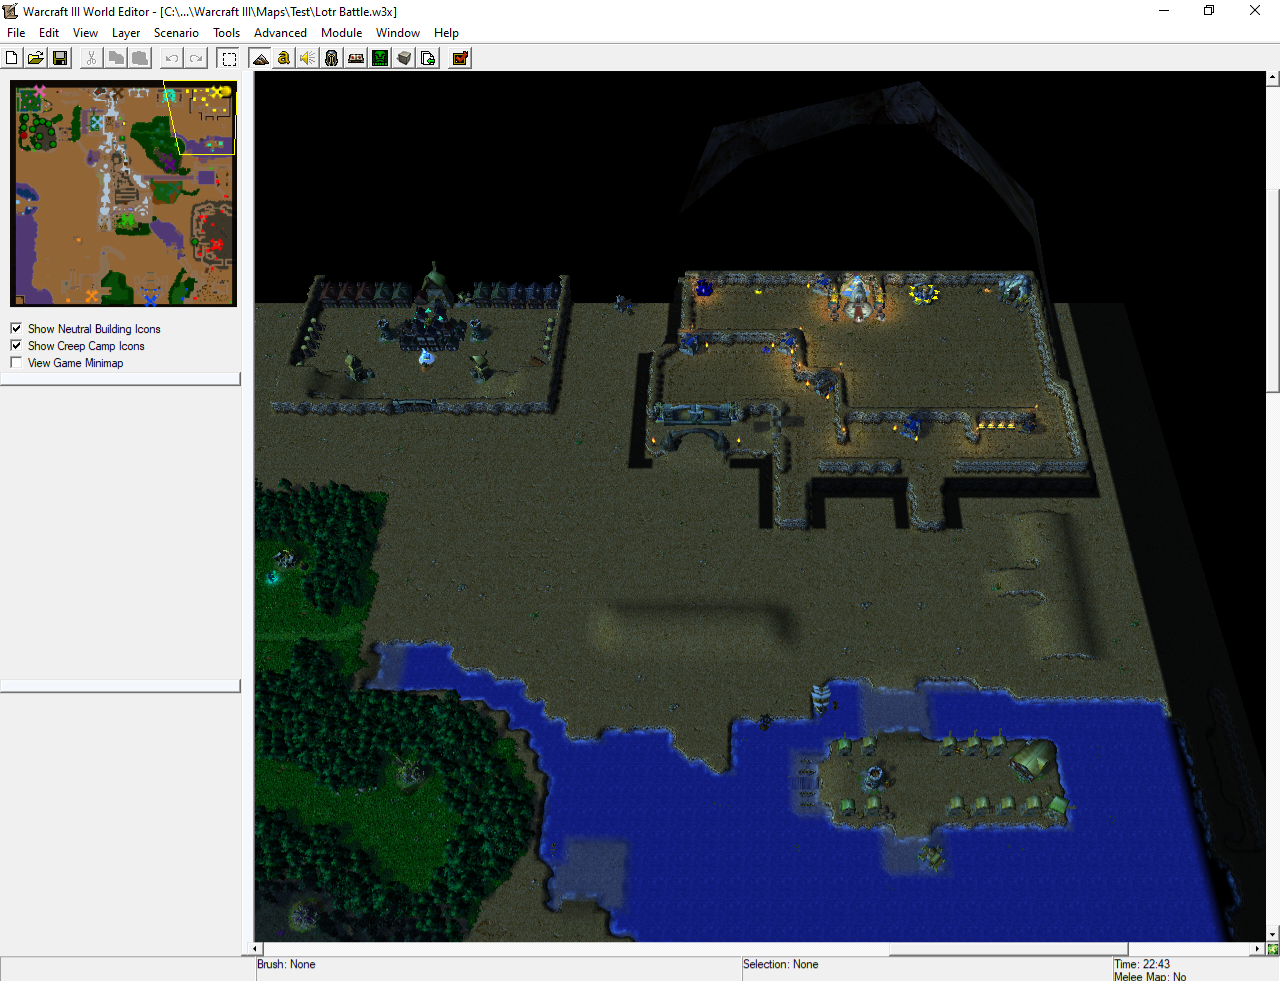
Task: Click the 'Time: 22:43' status text
Action: 1142,965
